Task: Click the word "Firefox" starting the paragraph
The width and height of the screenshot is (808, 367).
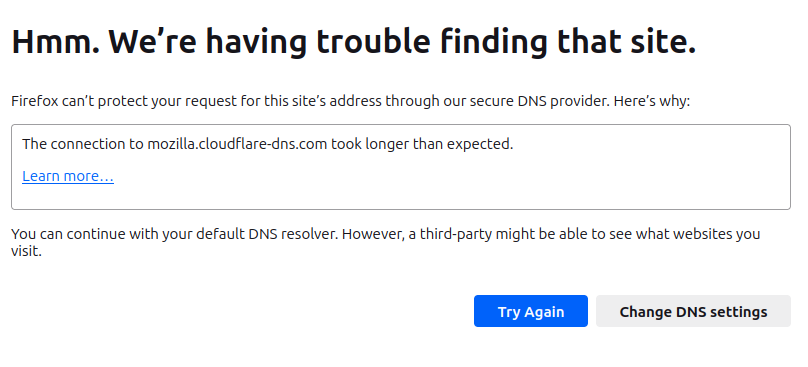Action: (x=35, y=101)
